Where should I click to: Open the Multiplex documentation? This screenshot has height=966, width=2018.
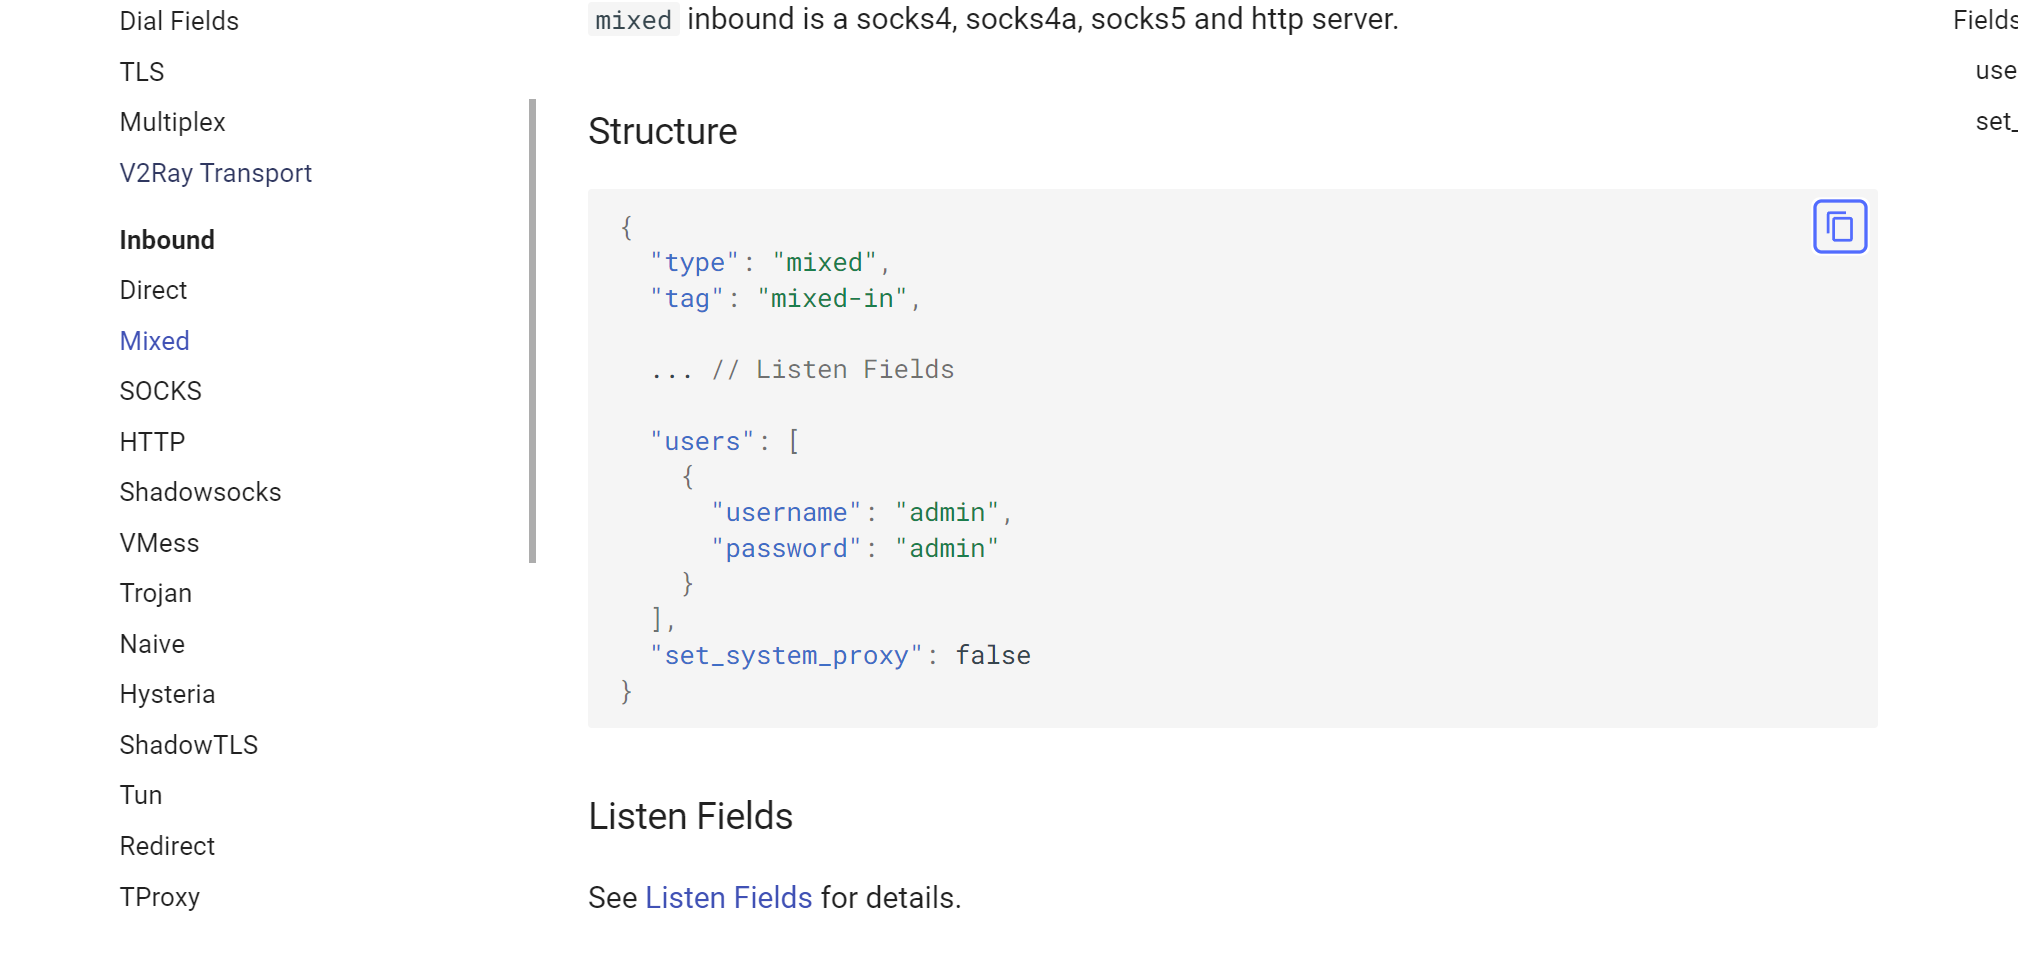[x=172, y=121]
